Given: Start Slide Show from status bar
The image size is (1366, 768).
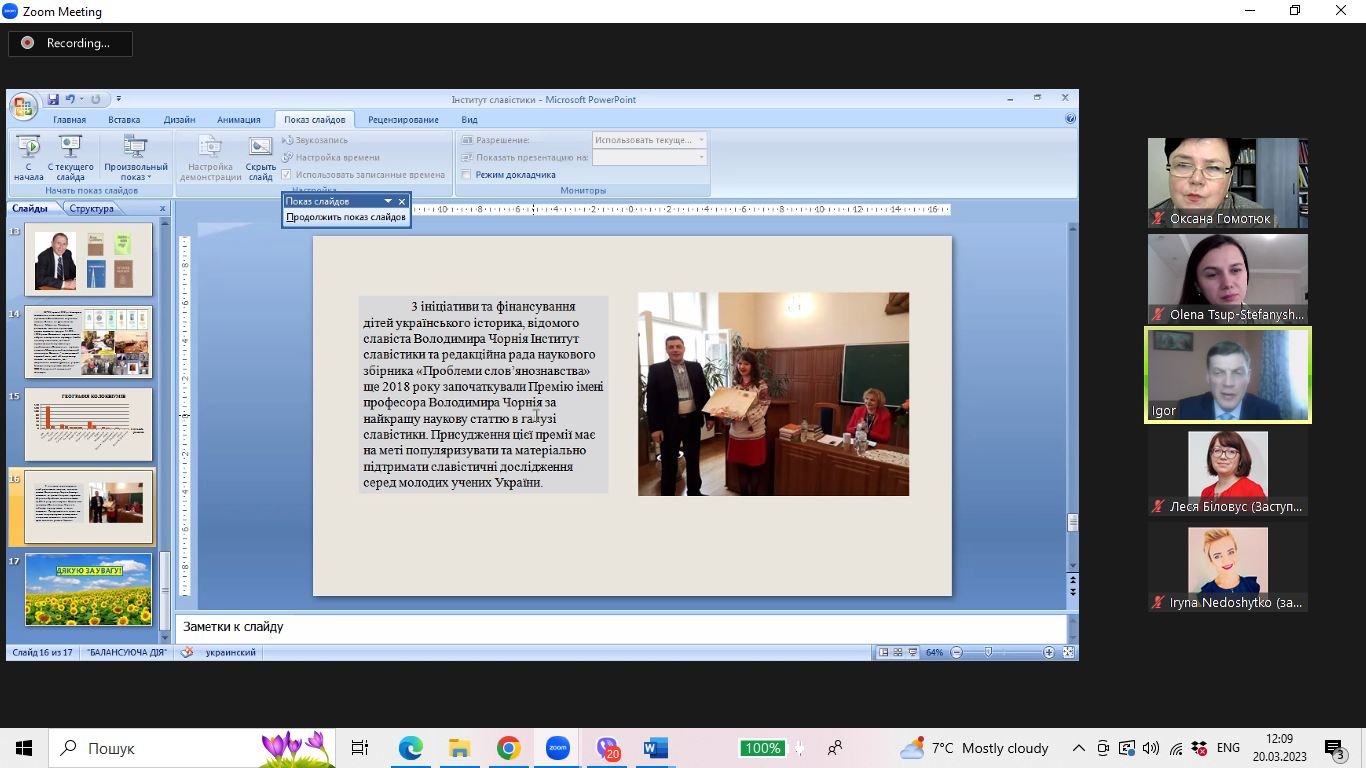Looking at the screenshot, I should [x=913, y=652].
